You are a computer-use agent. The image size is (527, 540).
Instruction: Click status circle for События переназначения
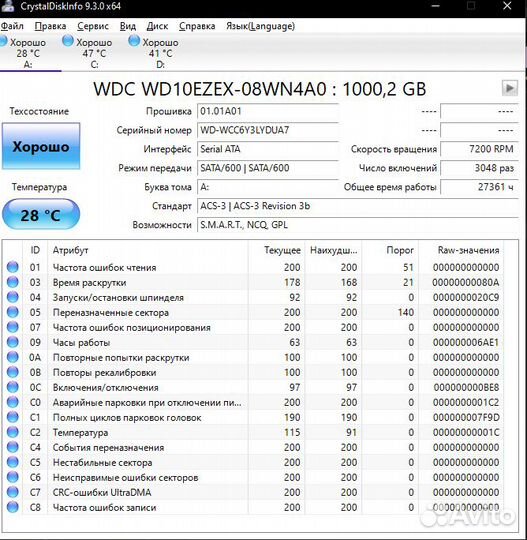[13, 447]
